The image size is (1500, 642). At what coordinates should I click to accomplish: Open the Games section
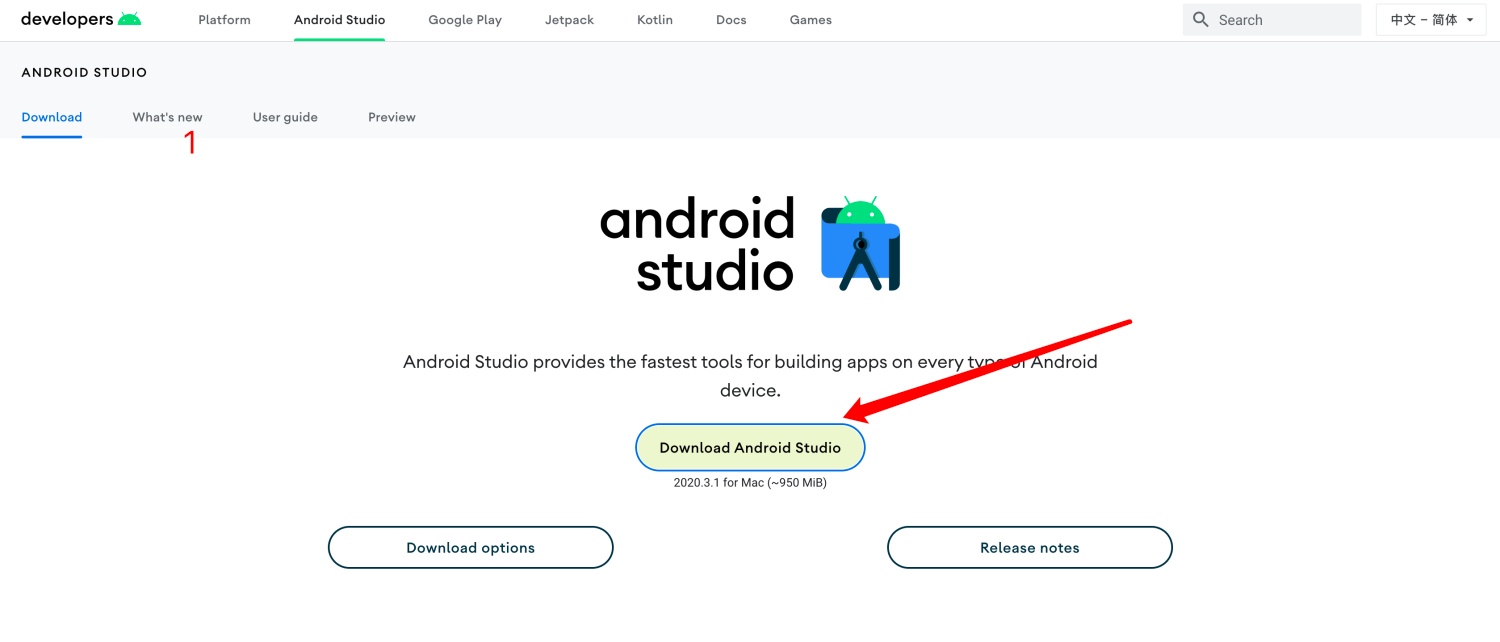pos(810,20)
